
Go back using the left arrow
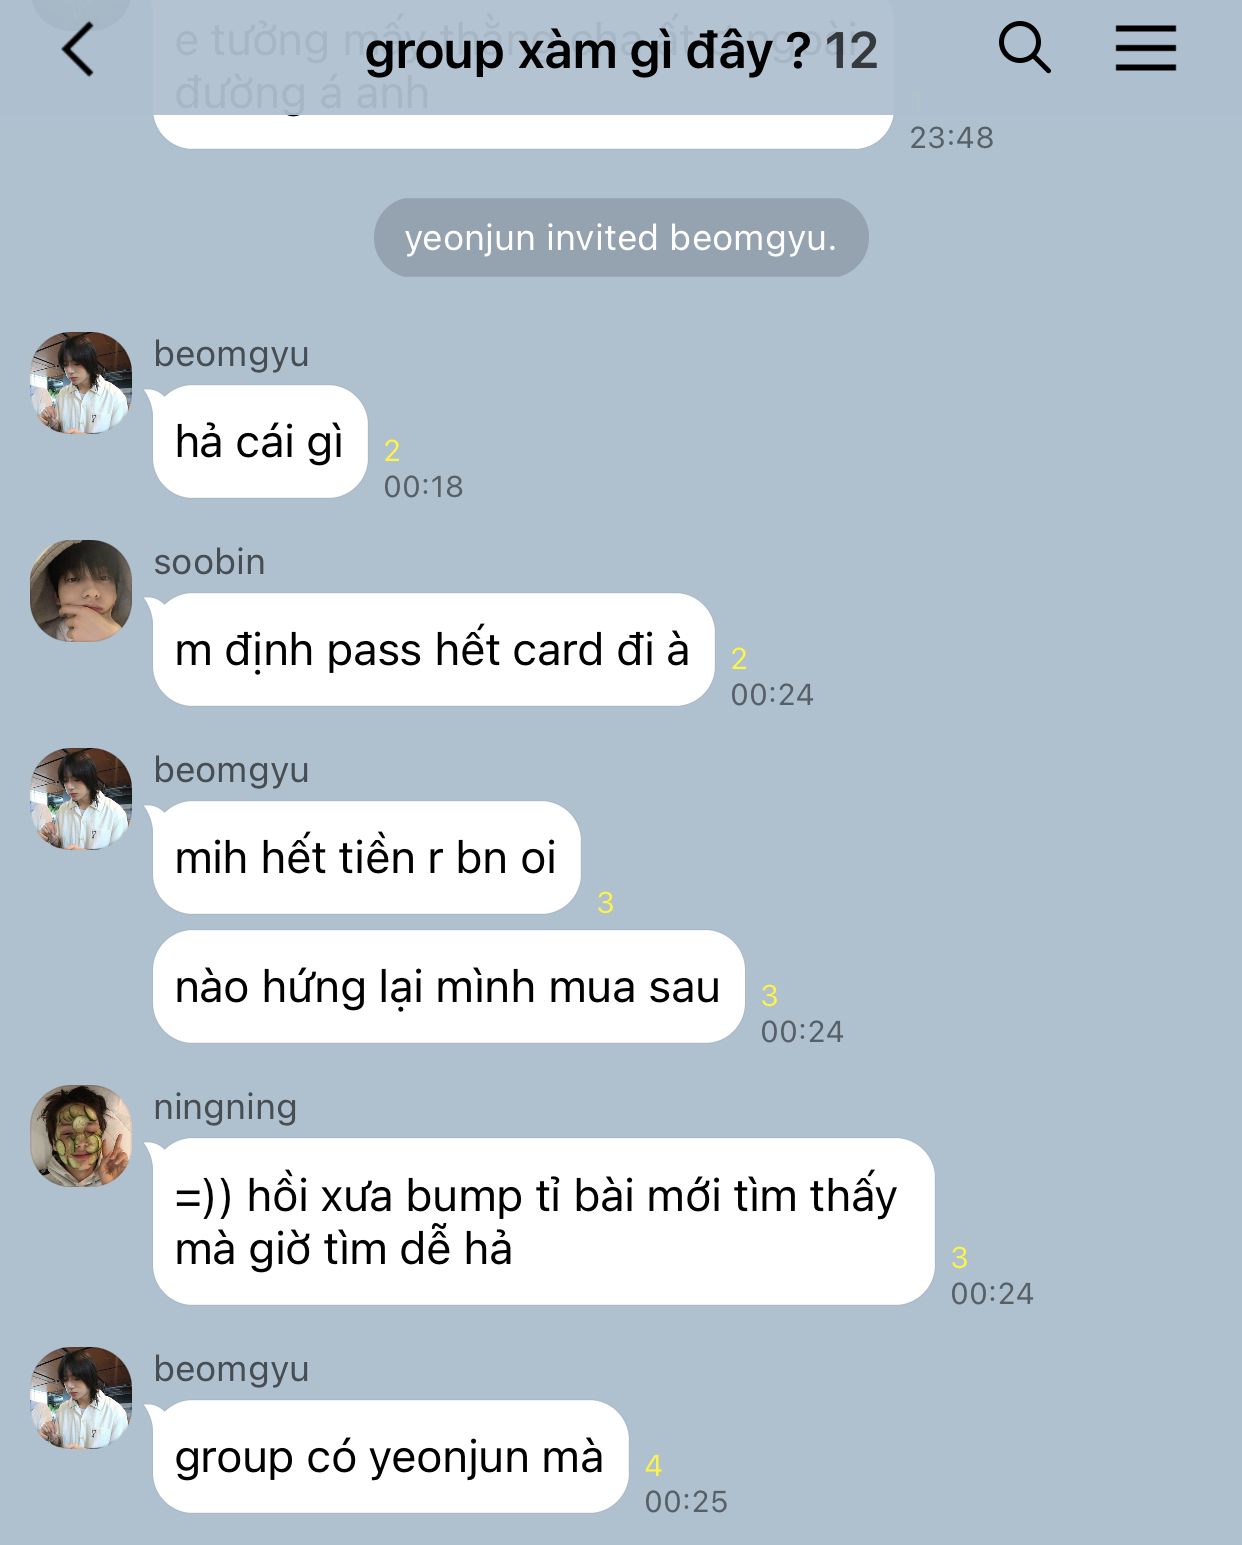77,49
